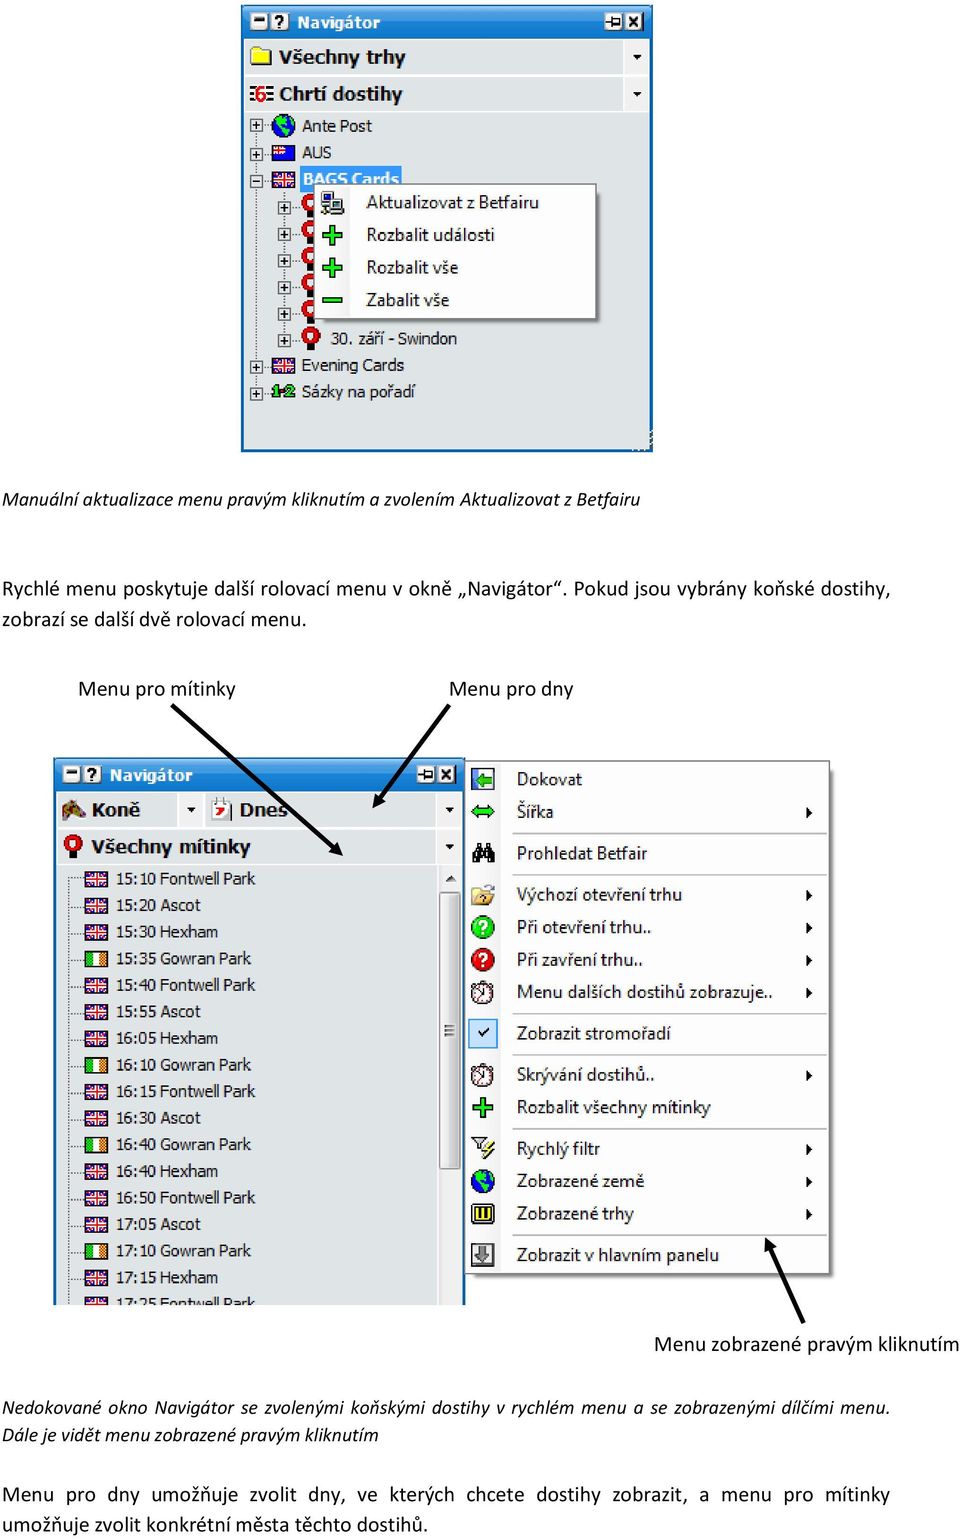Viewport: 960px width, 1539px height.
Task: Select the BAGS Cards tree item
Action: 350,178
